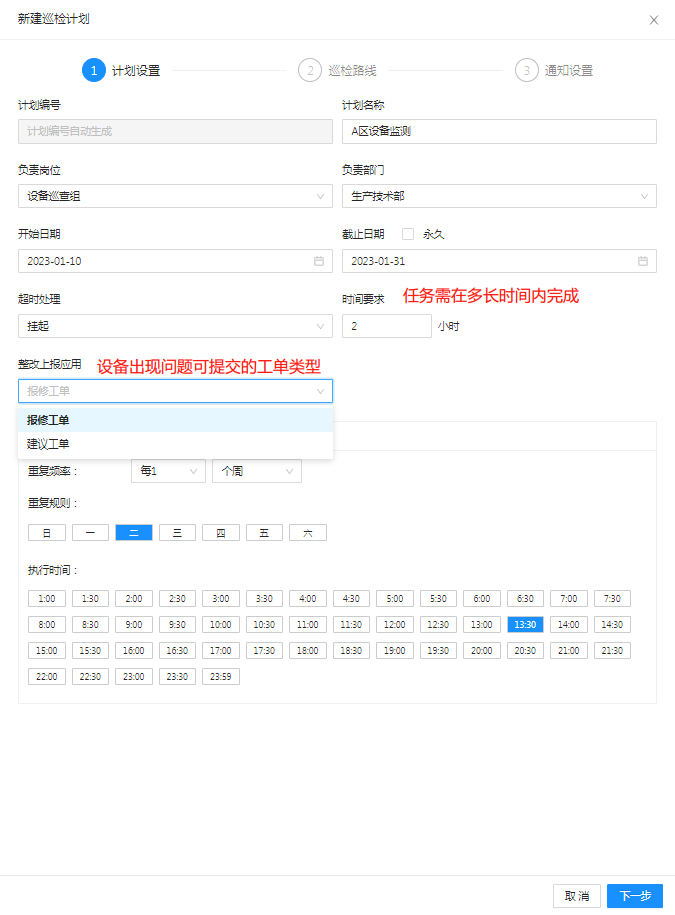Click step 1 计划设置 circle icon
This screenshot has height=915, width=675.
(x=93, y=70)
